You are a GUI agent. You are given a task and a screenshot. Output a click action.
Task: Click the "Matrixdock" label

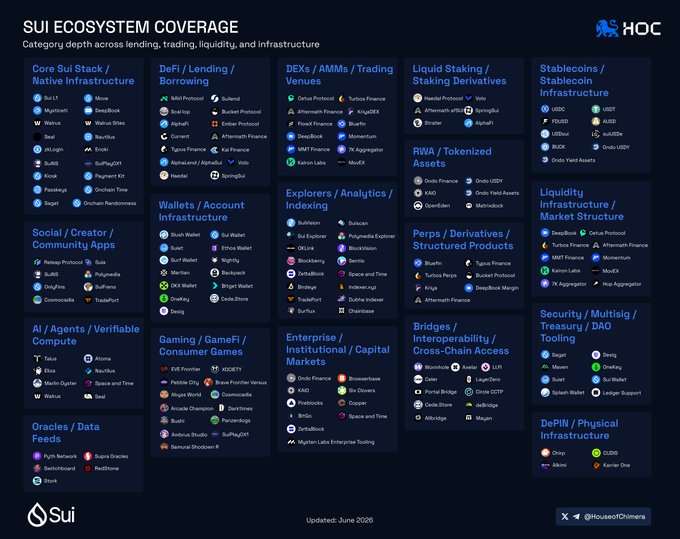[489, 206]
